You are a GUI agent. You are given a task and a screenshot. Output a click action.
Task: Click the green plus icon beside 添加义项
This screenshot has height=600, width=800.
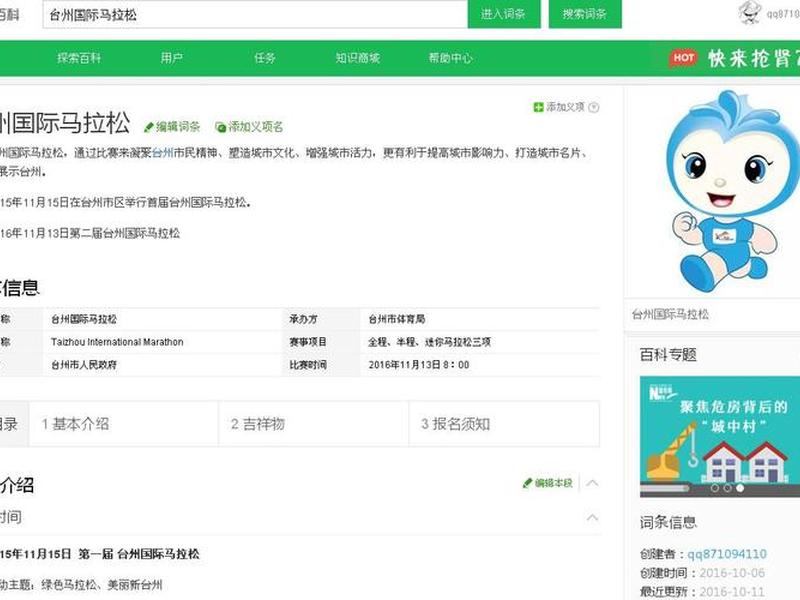(x=538, y=107)
